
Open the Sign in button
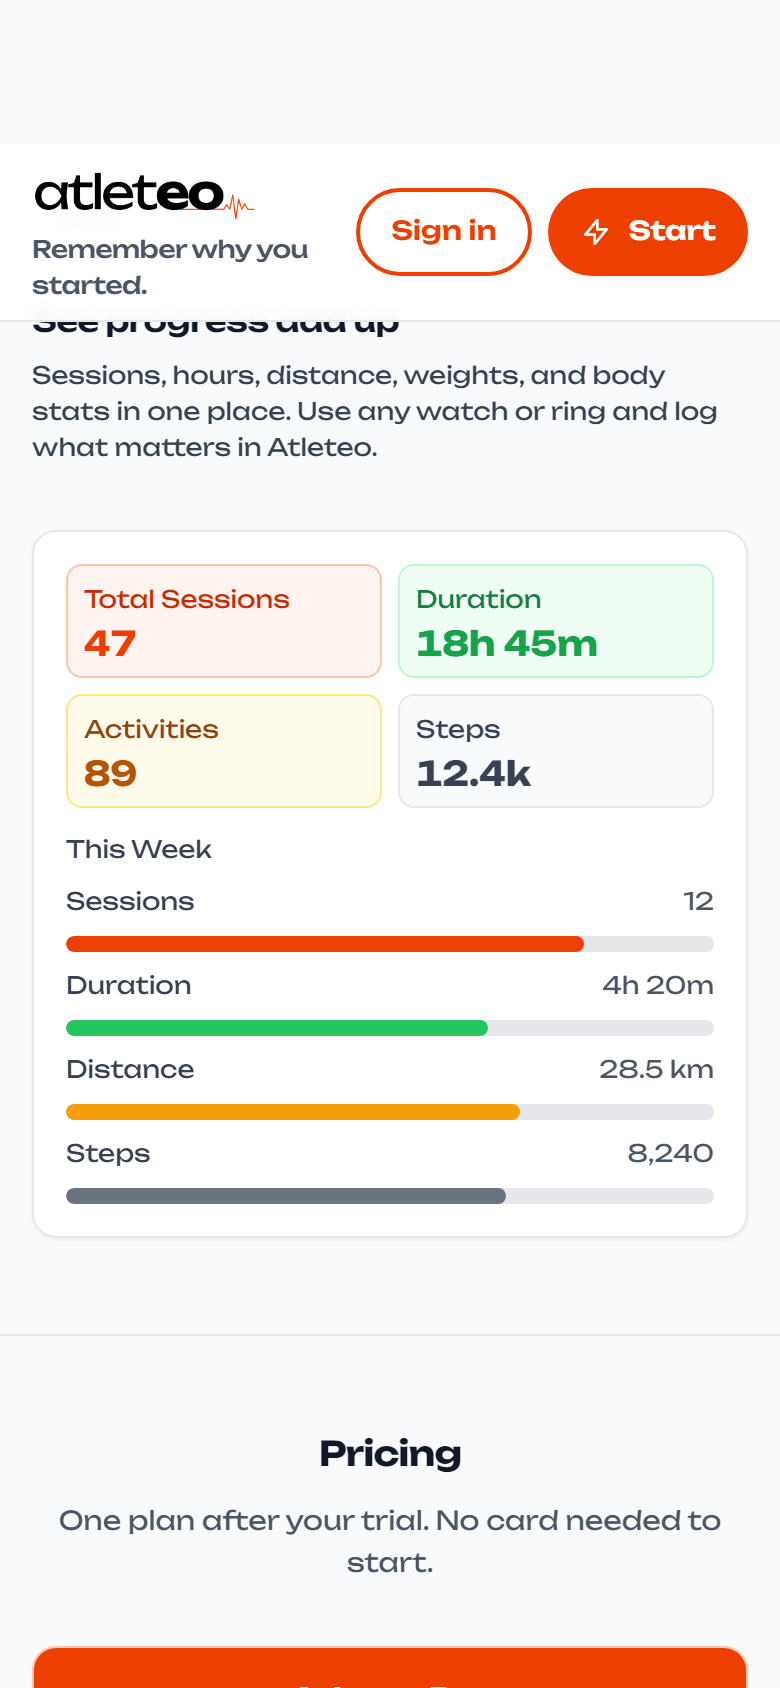tap(444, 232)
